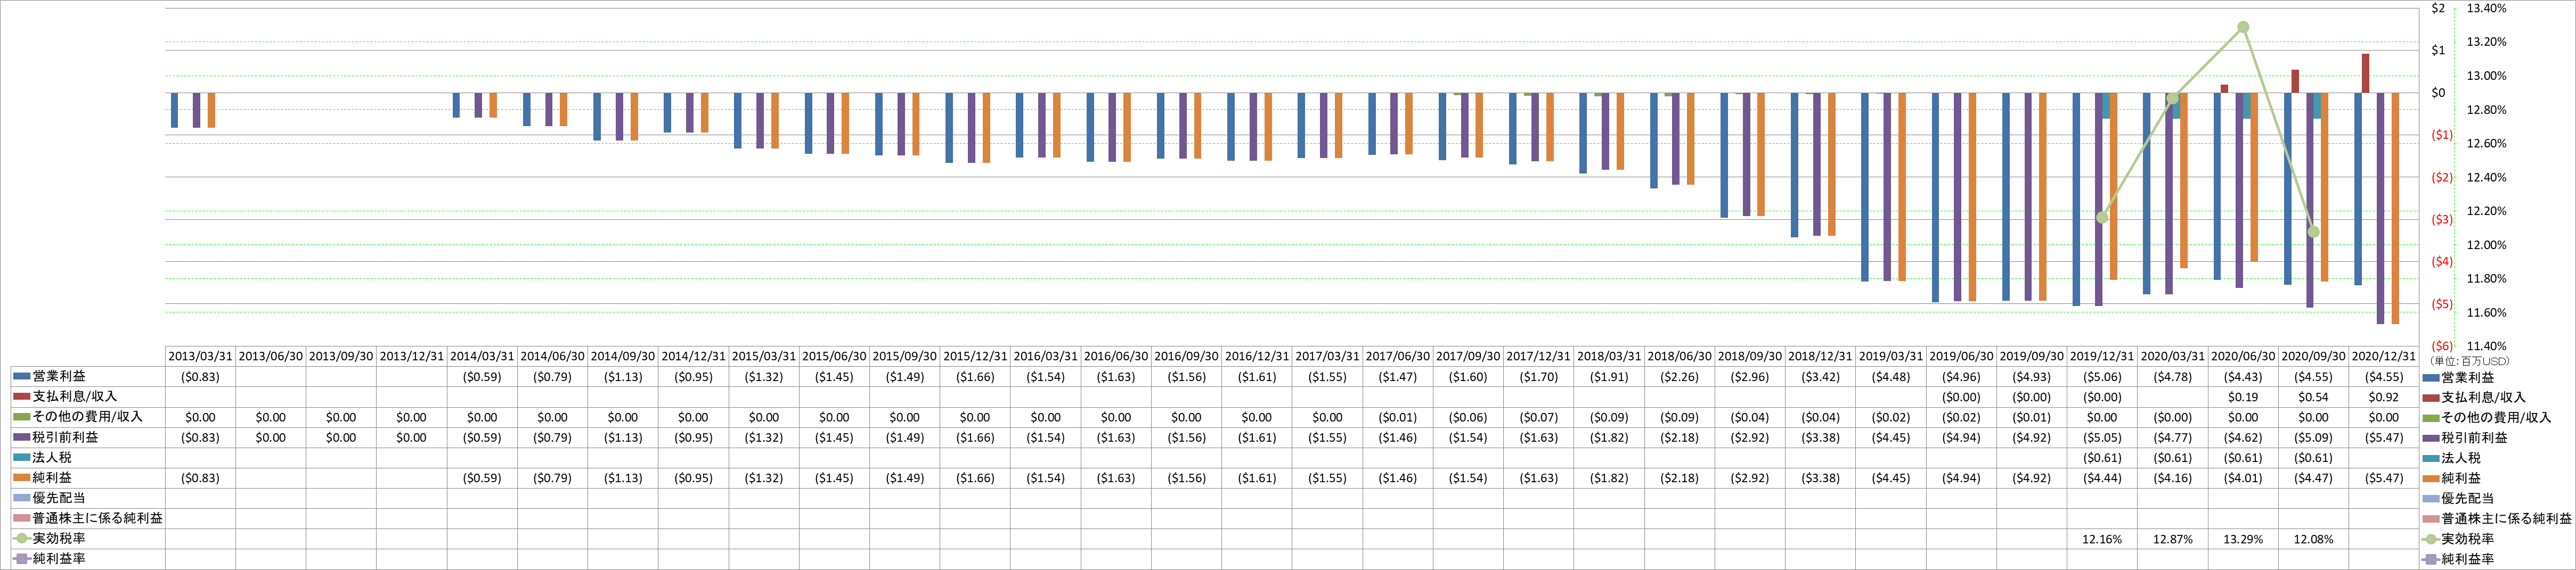Select the 2014/03/31 date header
This screenshot has height=570, width=2576.
[482, 356]
